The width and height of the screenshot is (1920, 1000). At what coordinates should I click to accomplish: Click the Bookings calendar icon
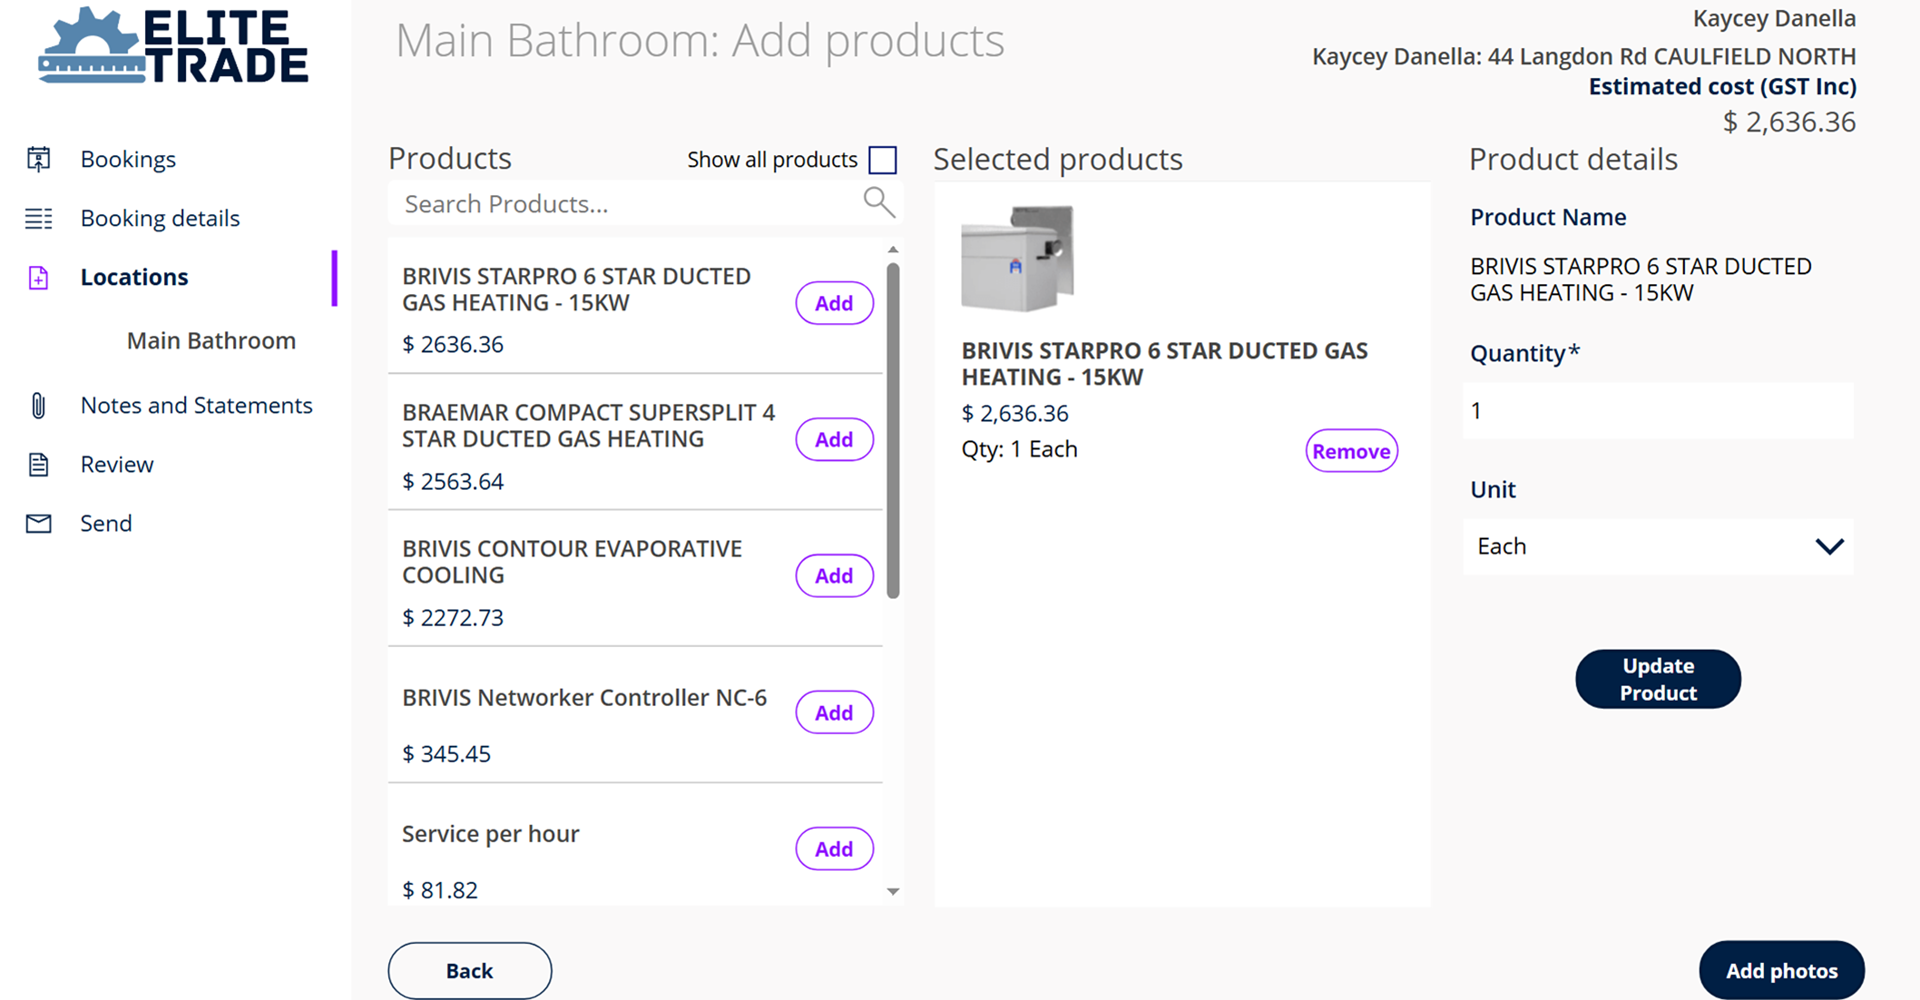39,159
